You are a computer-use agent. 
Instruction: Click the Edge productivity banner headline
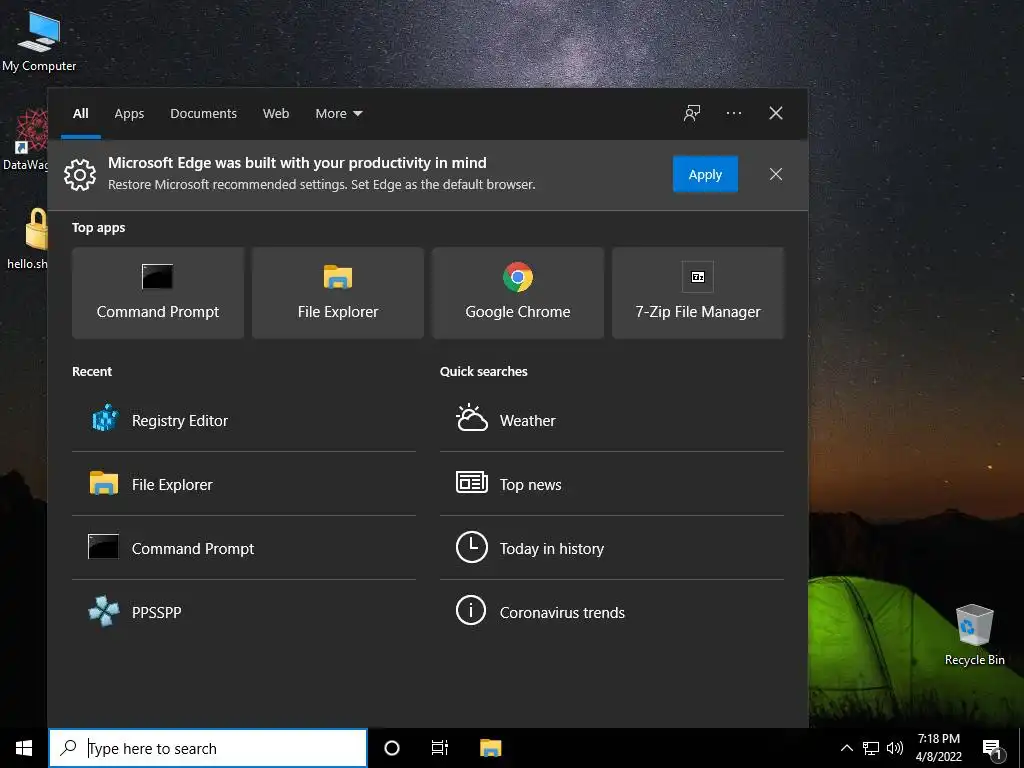(297, 163)
